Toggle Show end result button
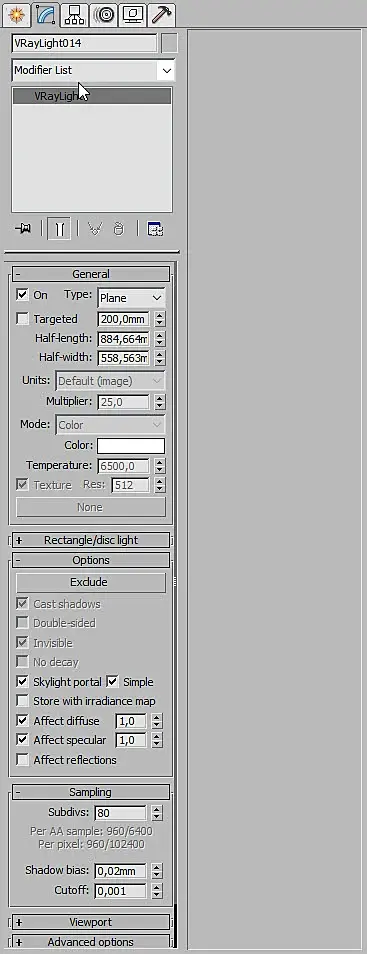Screen dimensions: 367x954 (59, 229)
